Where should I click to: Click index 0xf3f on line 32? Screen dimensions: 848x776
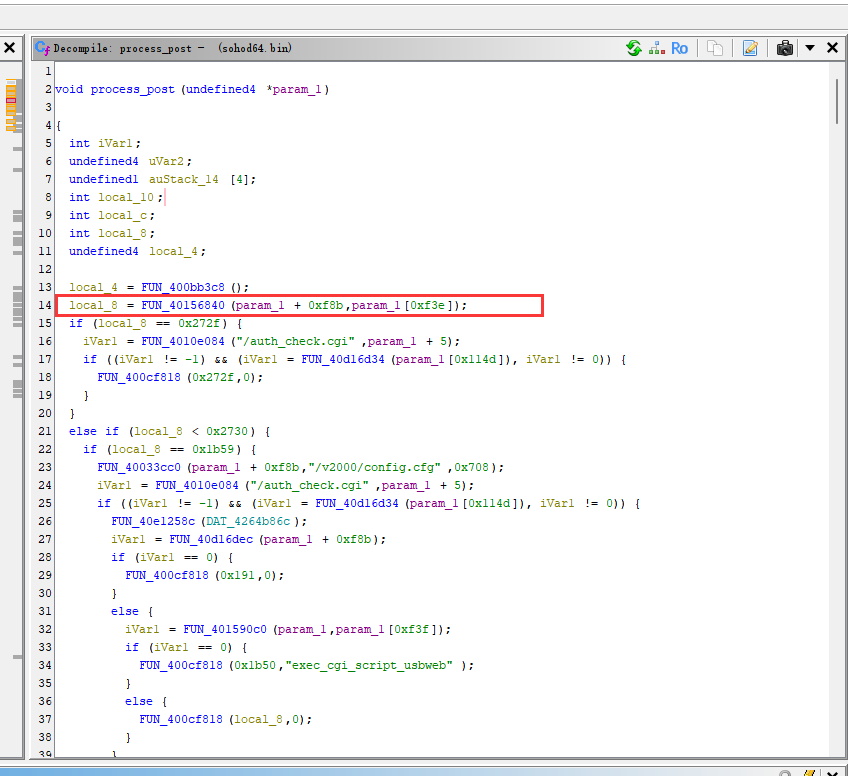pyautogui.click(x=411, y=629)
